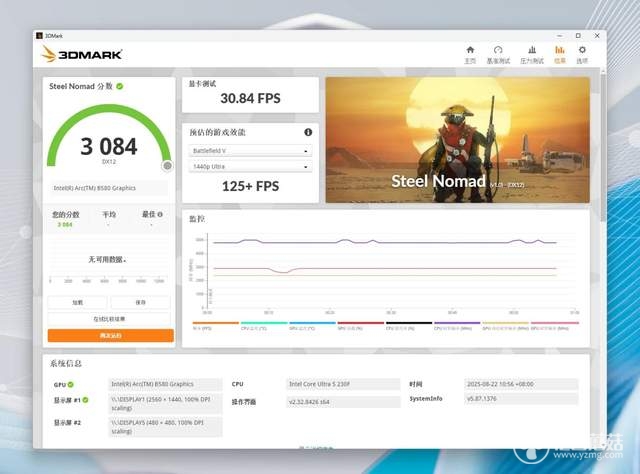Switch to the orange Results tab

point(560,54)
